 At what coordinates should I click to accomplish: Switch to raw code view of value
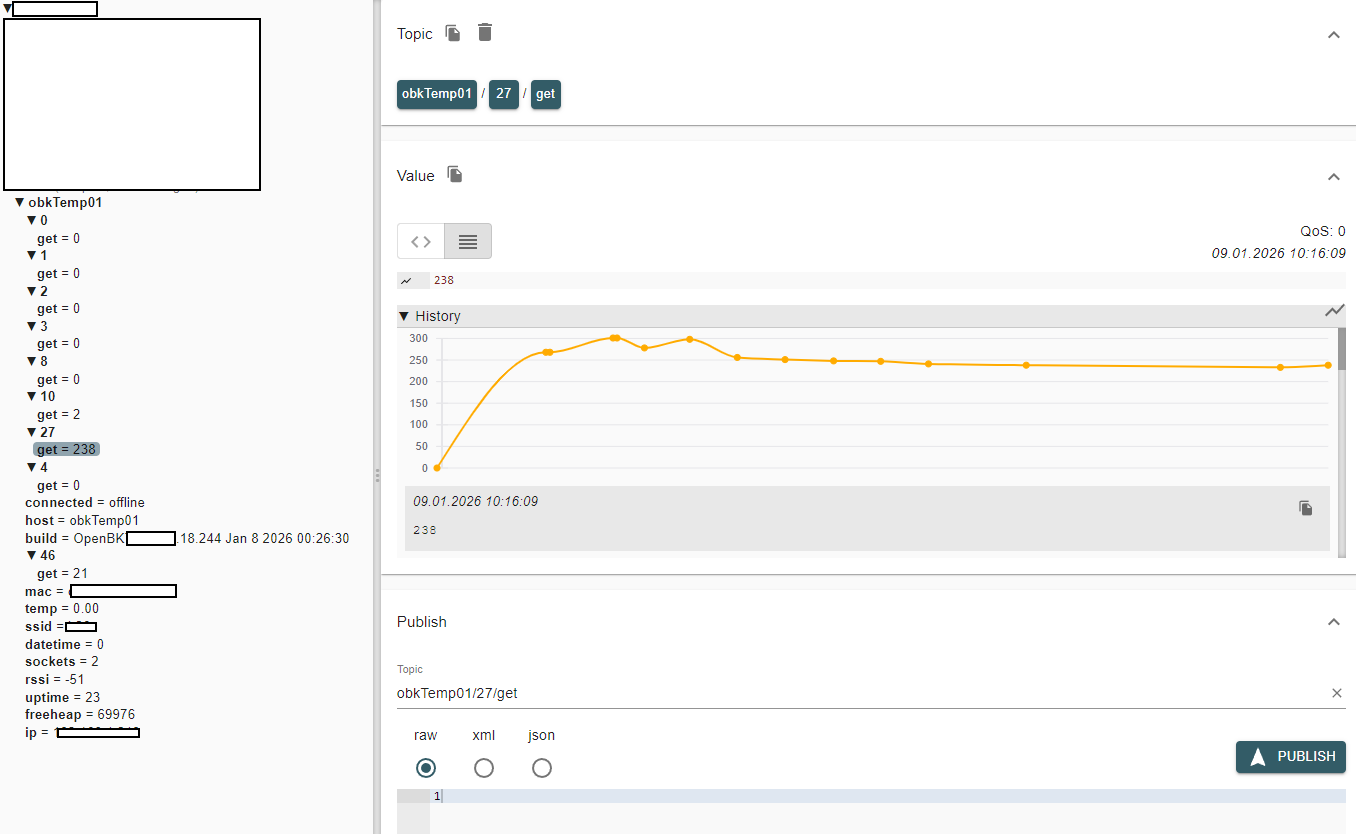(421, 241)
